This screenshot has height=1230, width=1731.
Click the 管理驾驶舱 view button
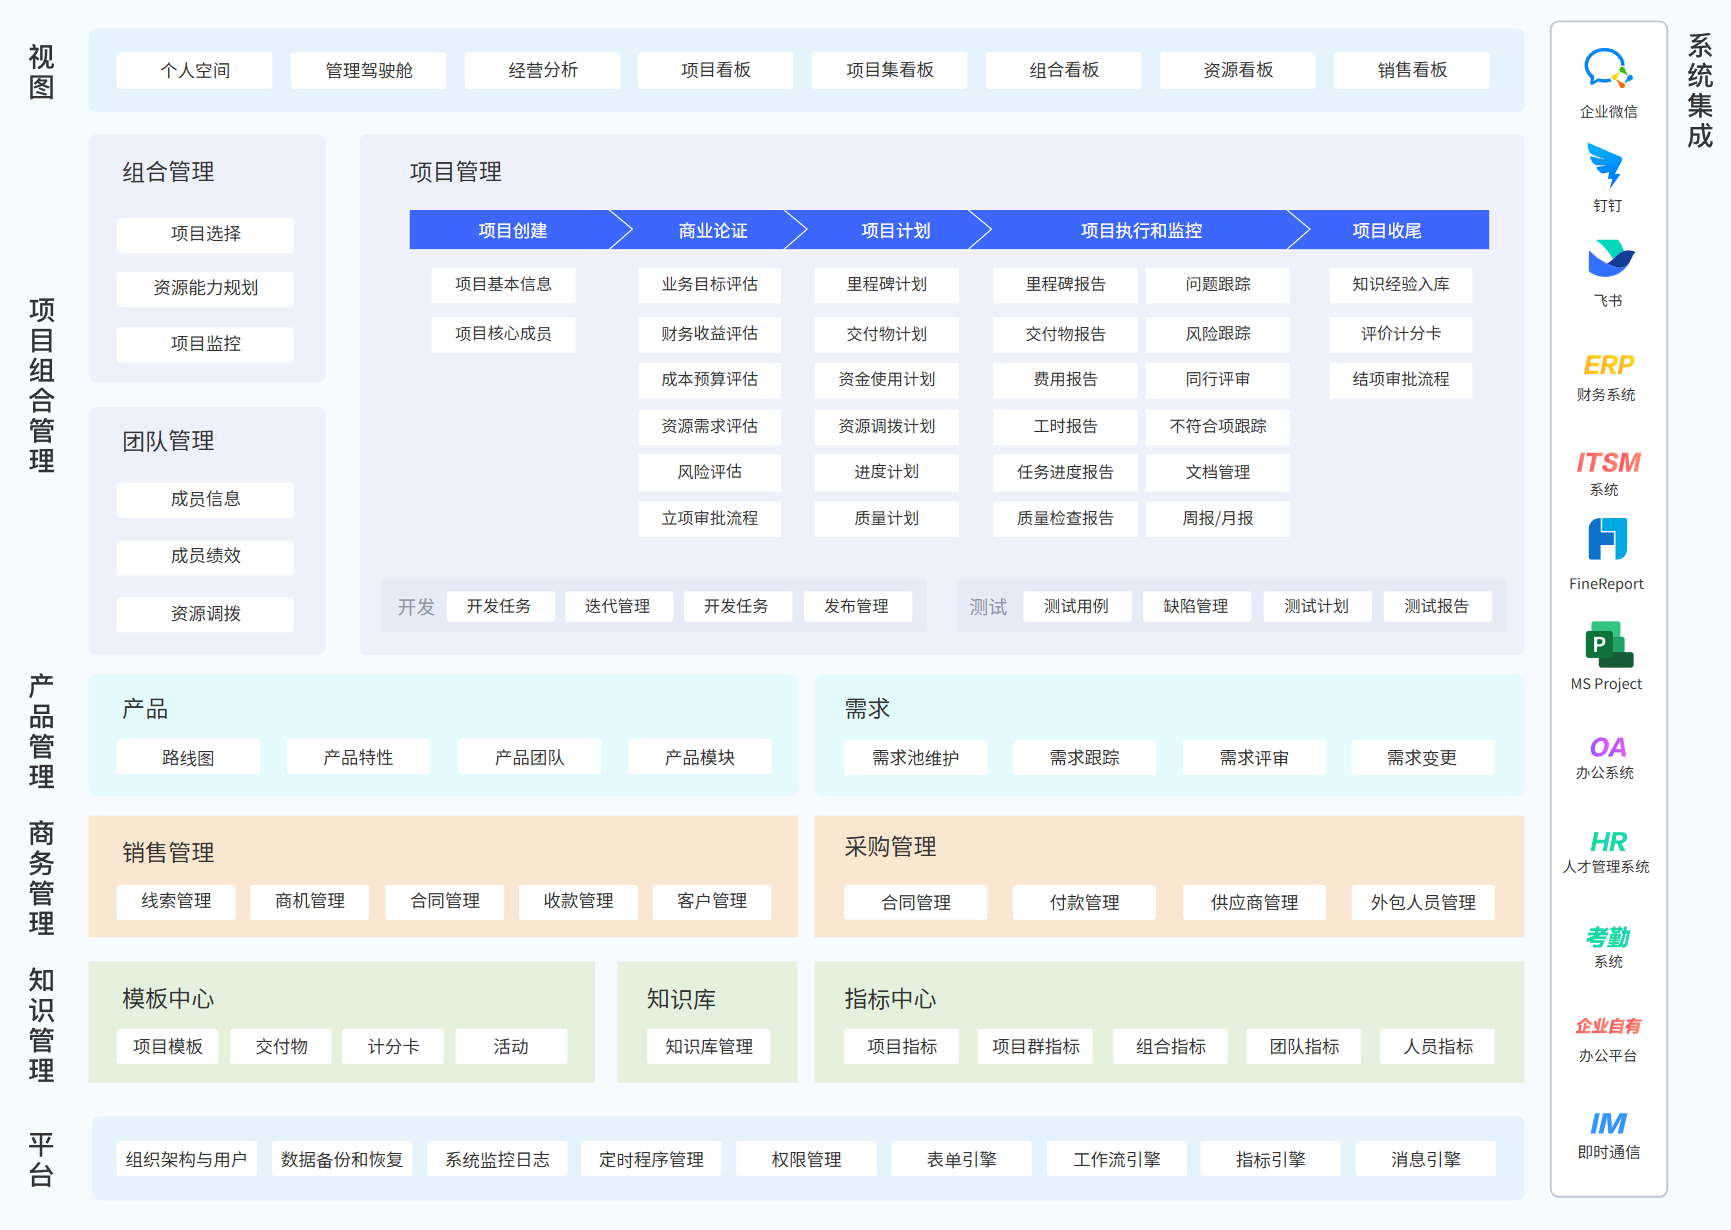[369, 71]
